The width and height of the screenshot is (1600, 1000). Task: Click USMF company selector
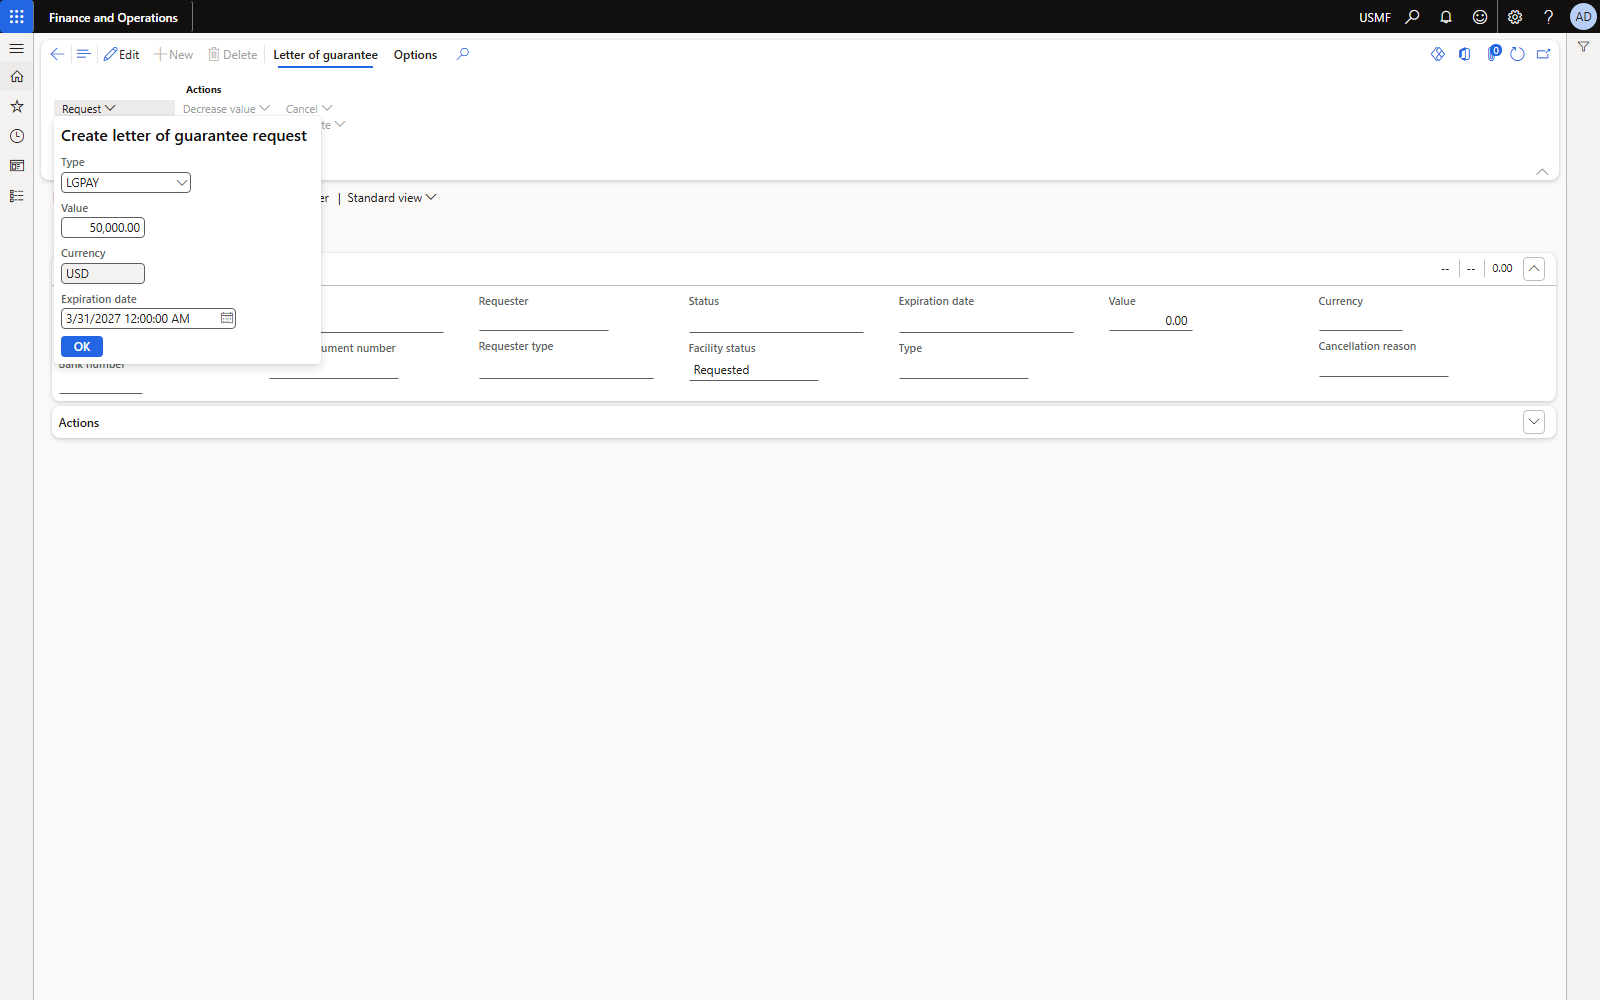1374,17
